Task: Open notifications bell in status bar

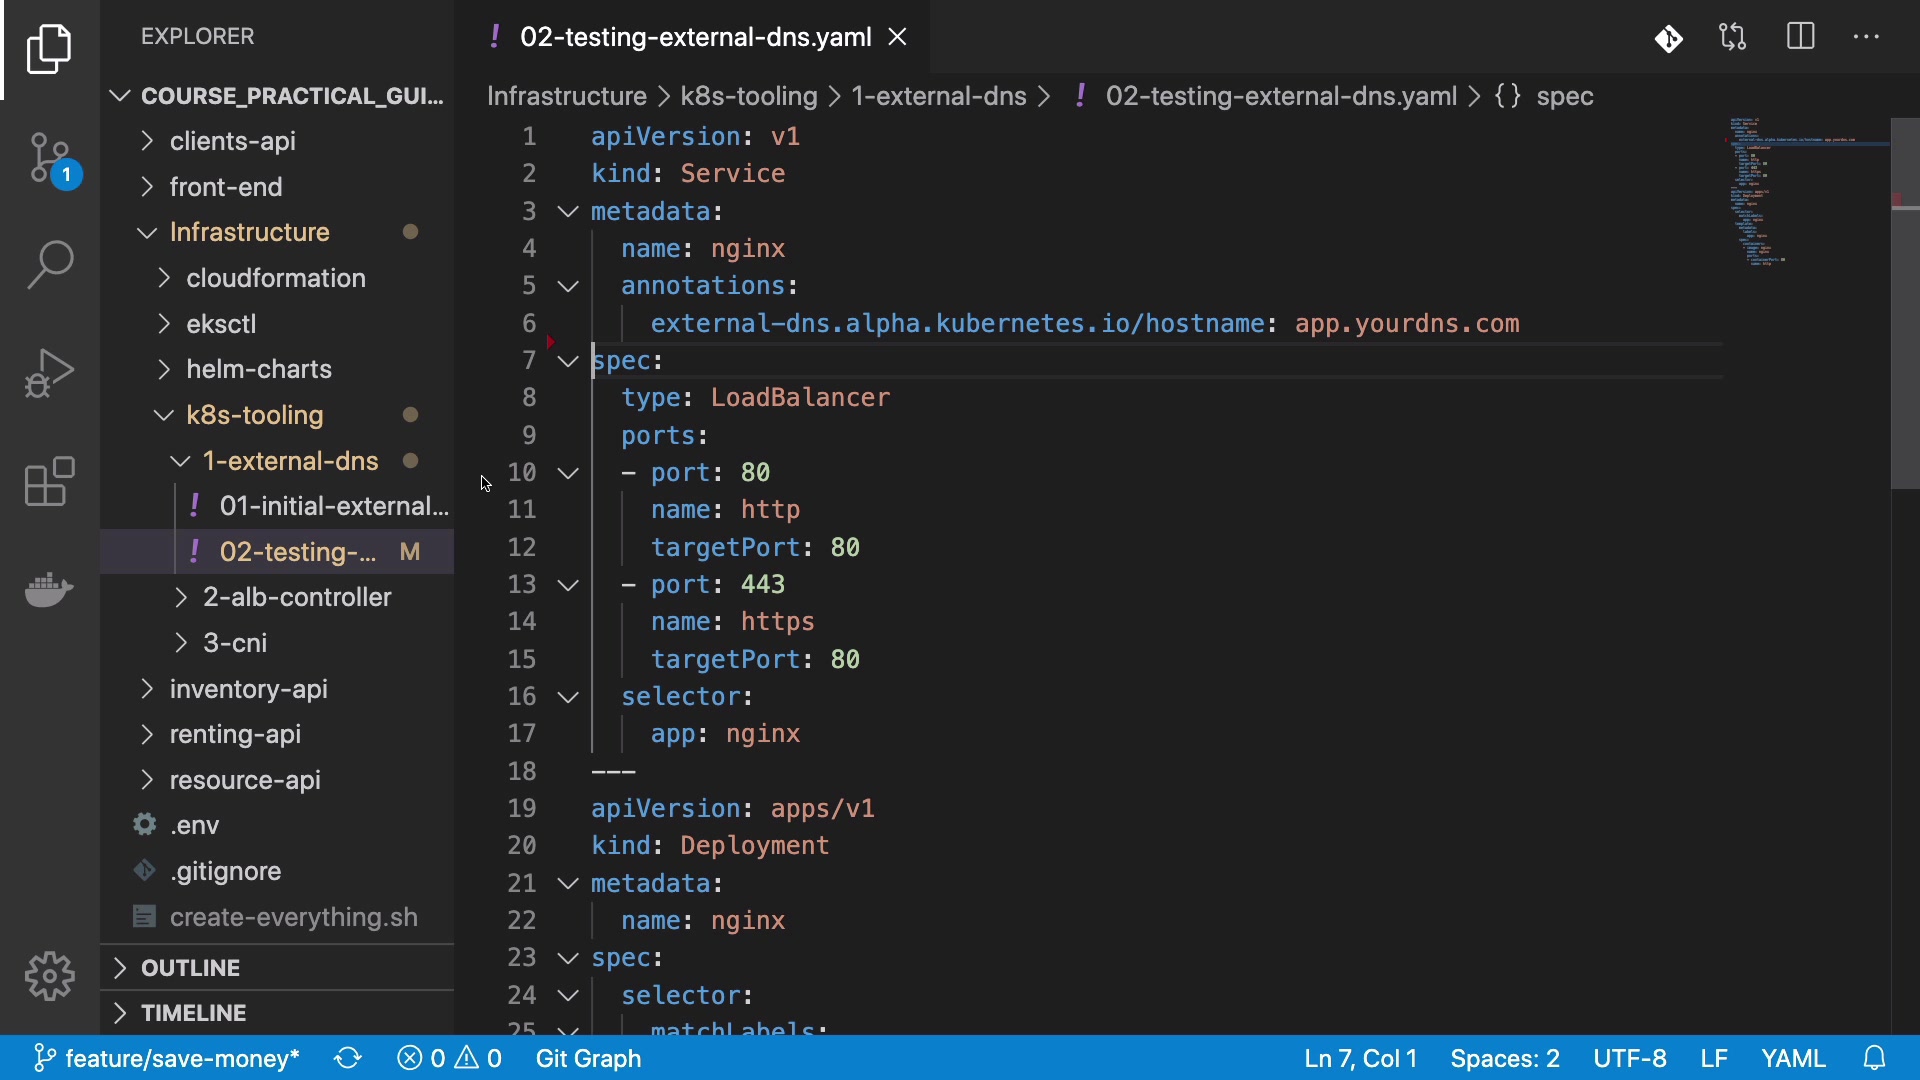Action: 1875,1058
